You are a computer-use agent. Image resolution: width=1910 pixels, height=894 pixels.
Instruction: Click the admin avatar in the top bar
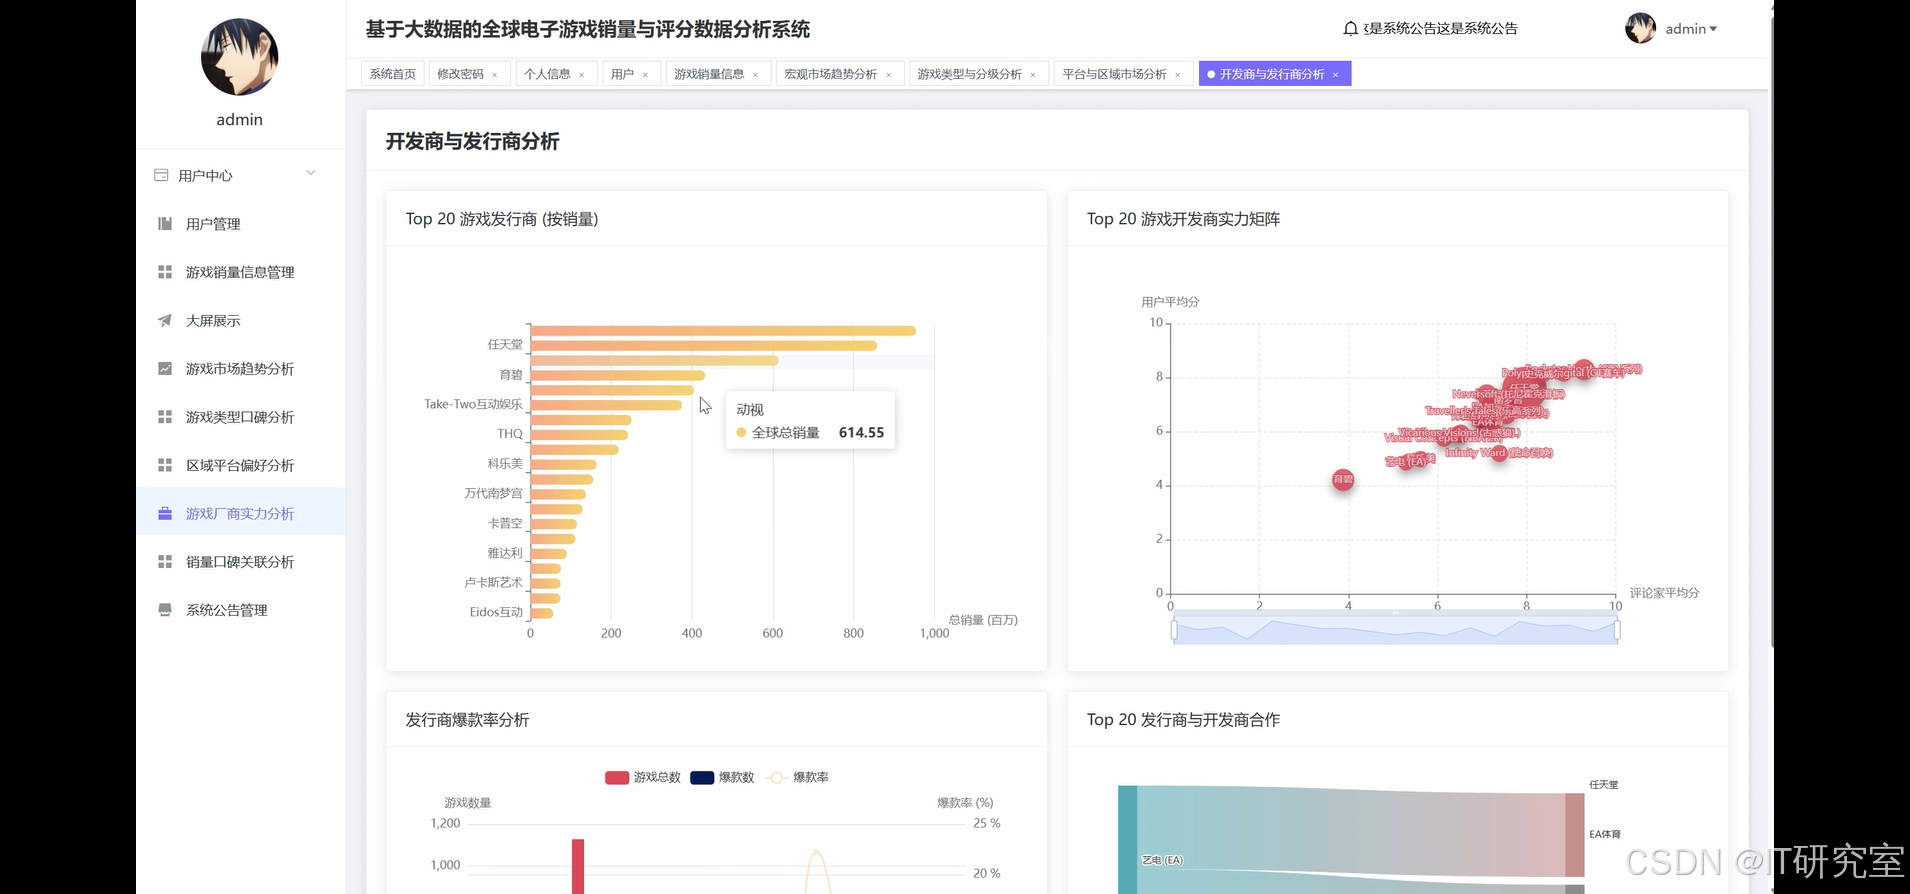pos(1641,28)
